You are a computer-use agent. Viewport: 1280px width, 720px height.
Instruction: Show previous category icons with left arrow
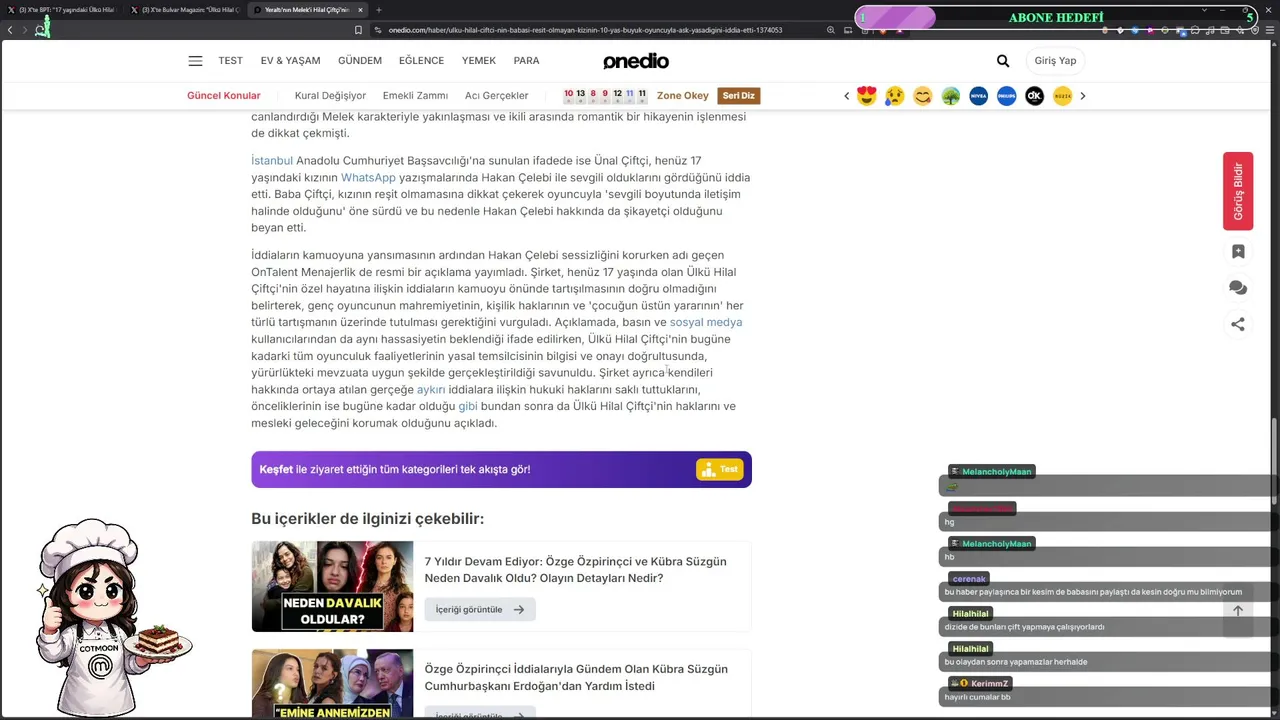click(846, 96)
